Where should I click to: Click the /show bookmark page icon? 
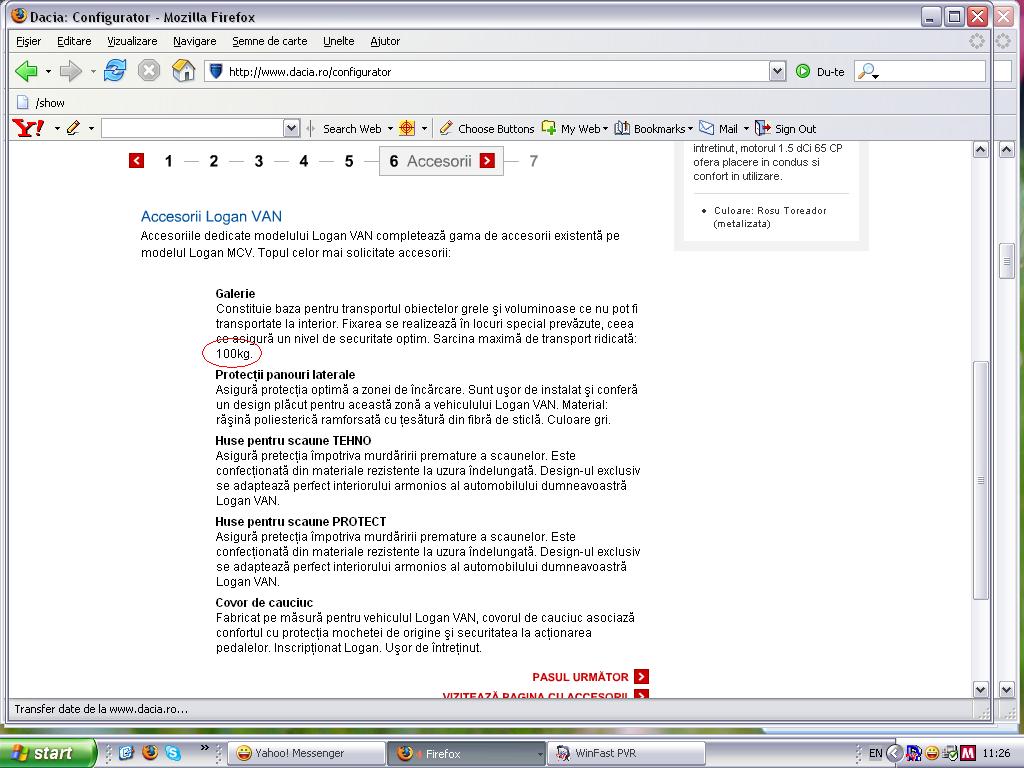[x=23, y=103]
